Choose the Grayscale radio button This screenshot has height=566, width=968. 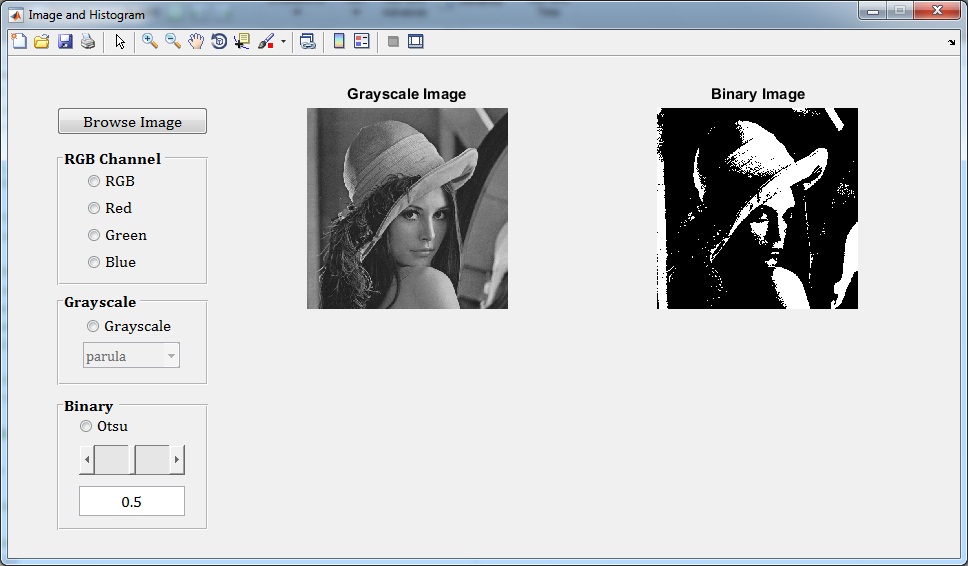(x=93, y=326)
